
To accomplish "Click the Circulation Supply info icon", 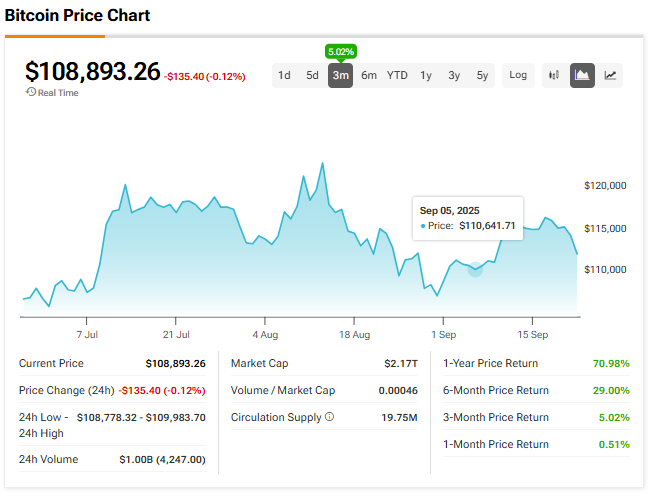I will (x=330, y=417).
